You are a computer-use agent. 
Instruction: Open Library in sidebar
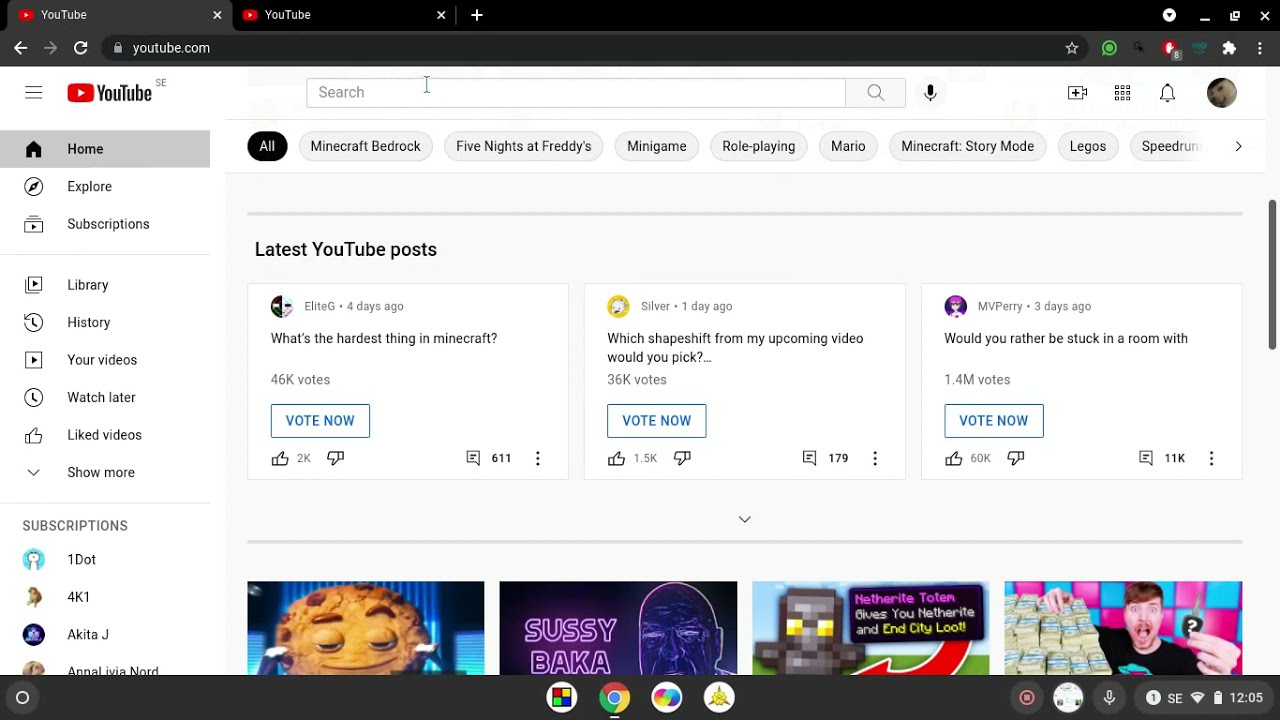coord(105,285)
